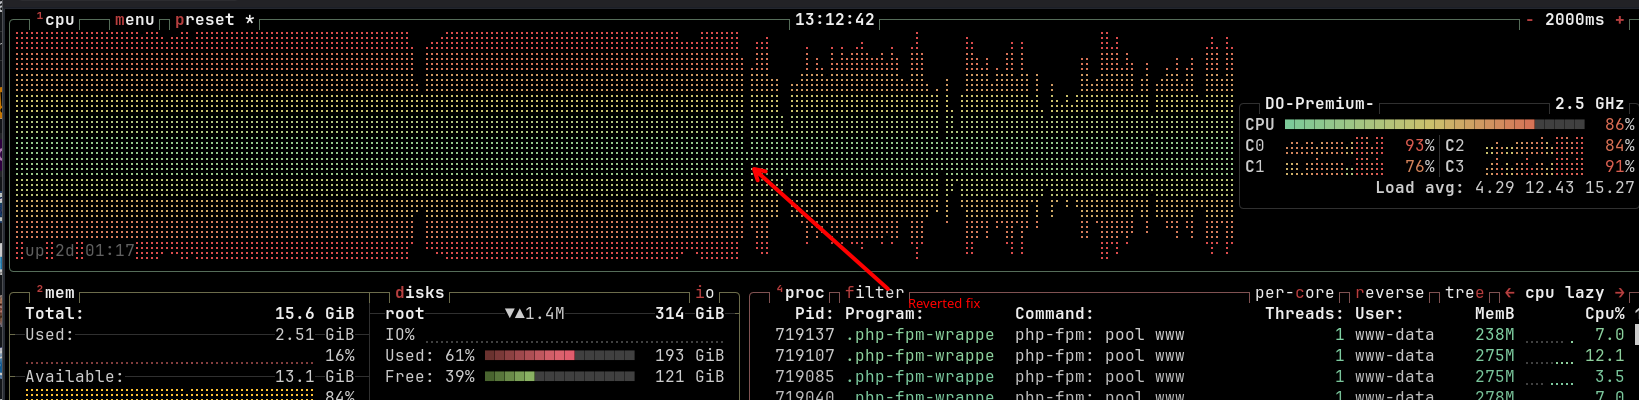Click the Threads column header
1639x400 pixels.
[1305, 314]
